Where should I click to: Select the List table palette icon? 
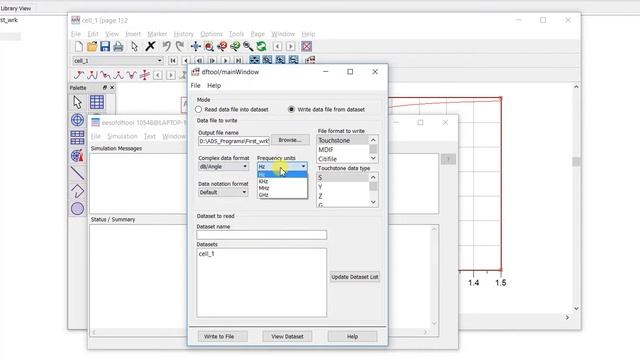click(77, 138)
